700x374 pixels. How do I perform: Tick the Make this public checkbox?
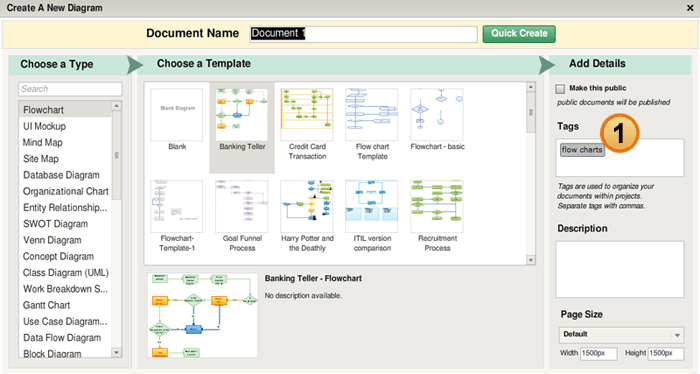point(560,89)
